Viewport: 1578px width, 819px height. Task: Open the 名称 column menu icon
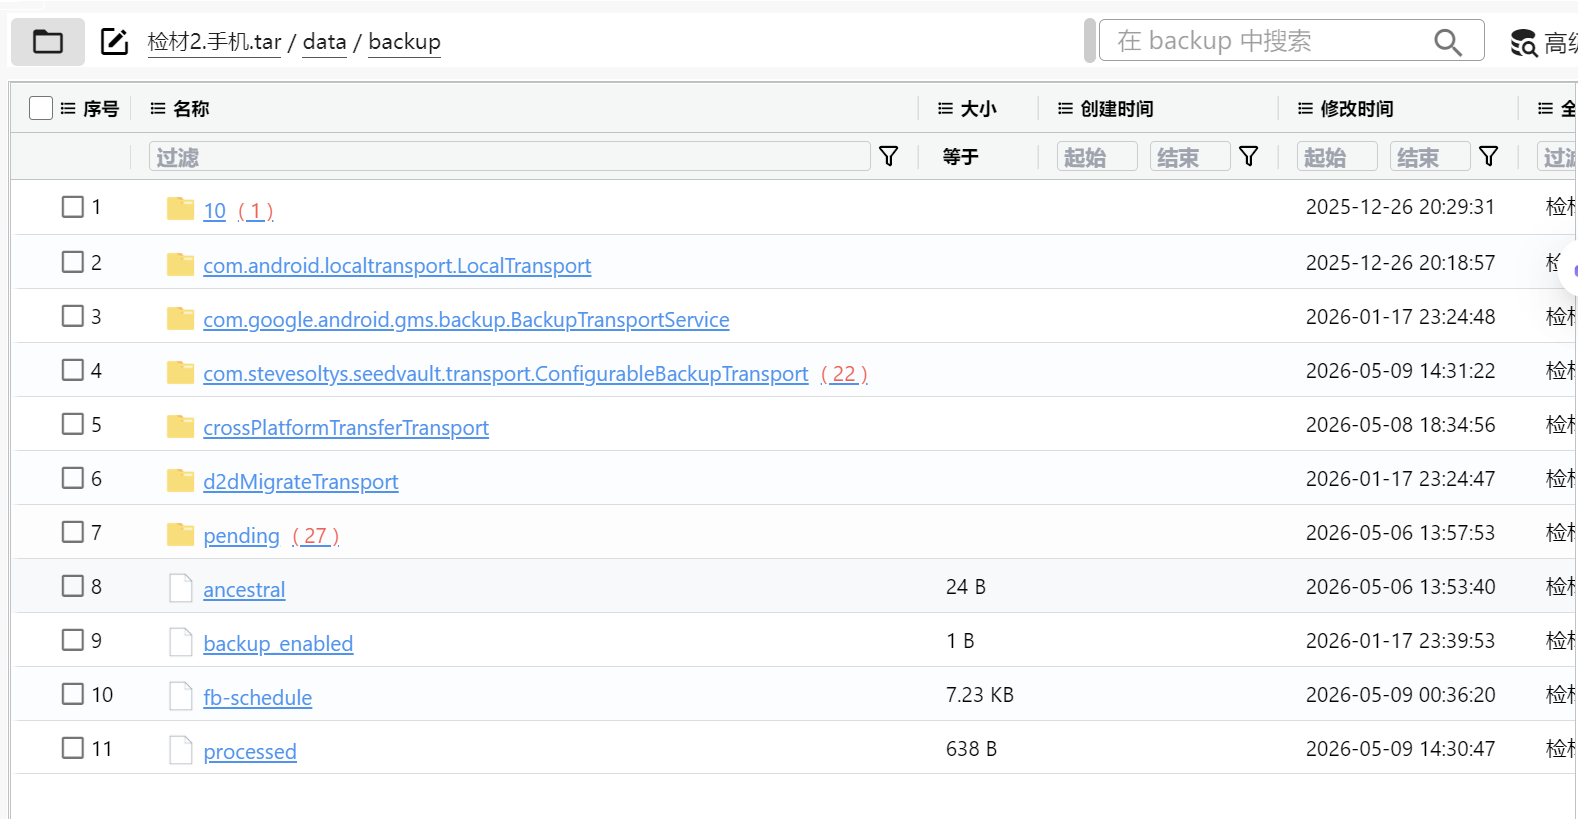click(158, 108)
